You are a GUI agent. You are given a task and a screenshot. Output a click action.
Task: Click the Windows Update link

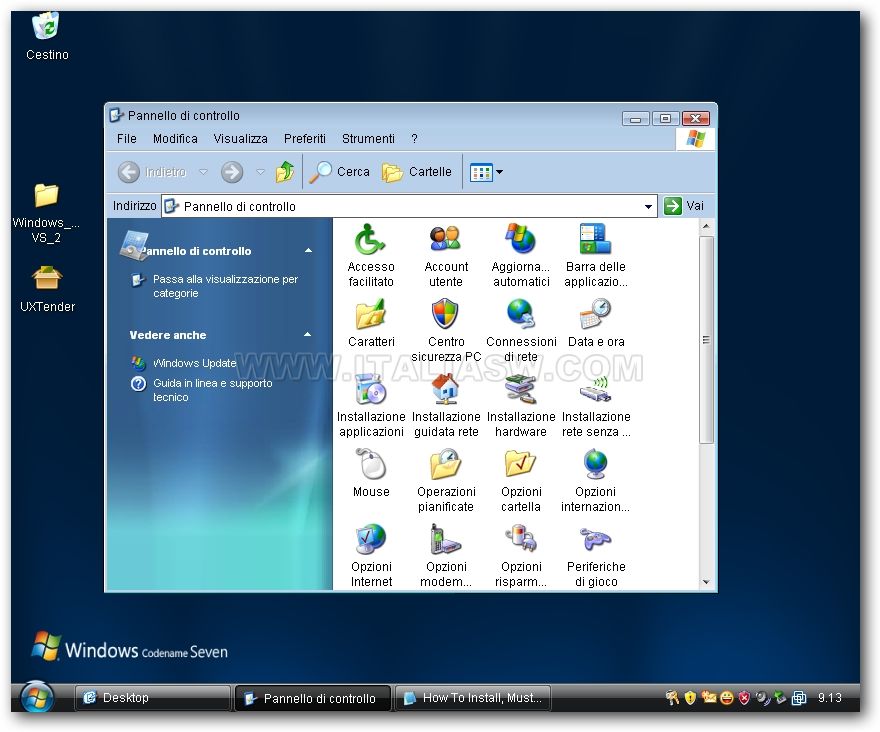click(x=194, y=363)
